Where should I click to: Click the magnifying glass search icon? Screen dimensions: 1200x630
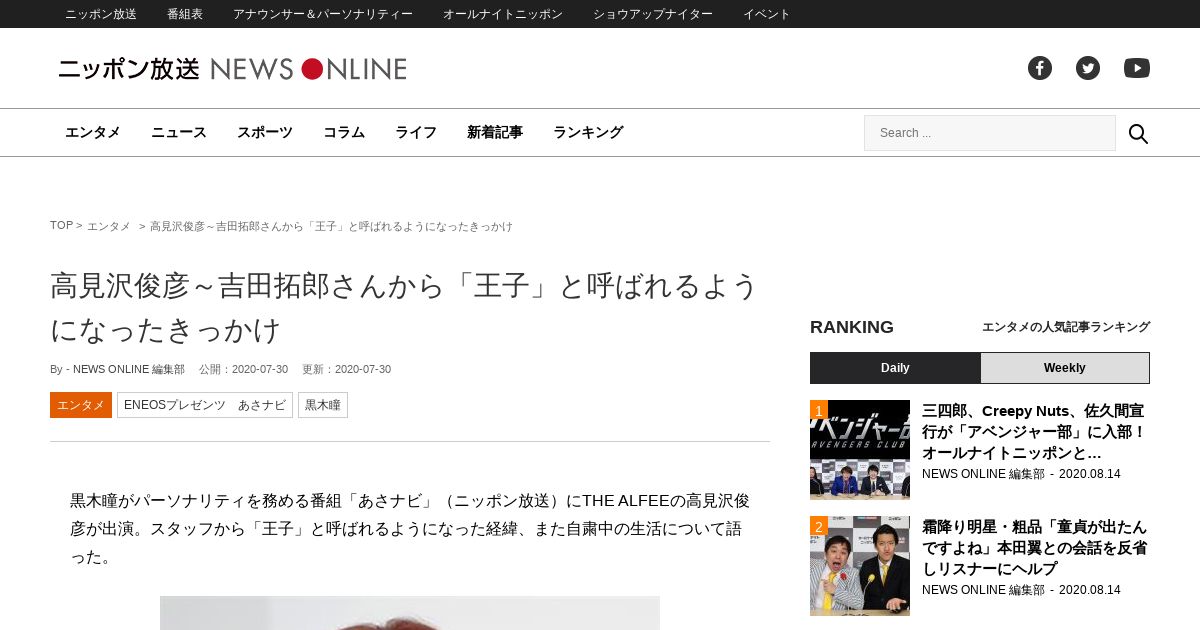pos(1138,133)
